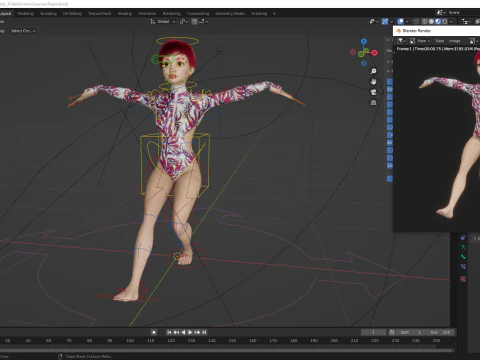Image resolution: width=480 pixels, height=360 pixels.
Task: Toggle camera view with the camera icon
Action: click(x=373, y=92)
